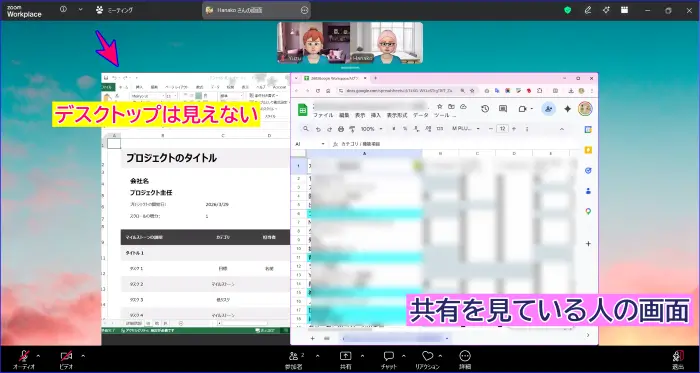
Task: Open the AI Companion sparkle icon in header
Action: [x=606, y=10]
